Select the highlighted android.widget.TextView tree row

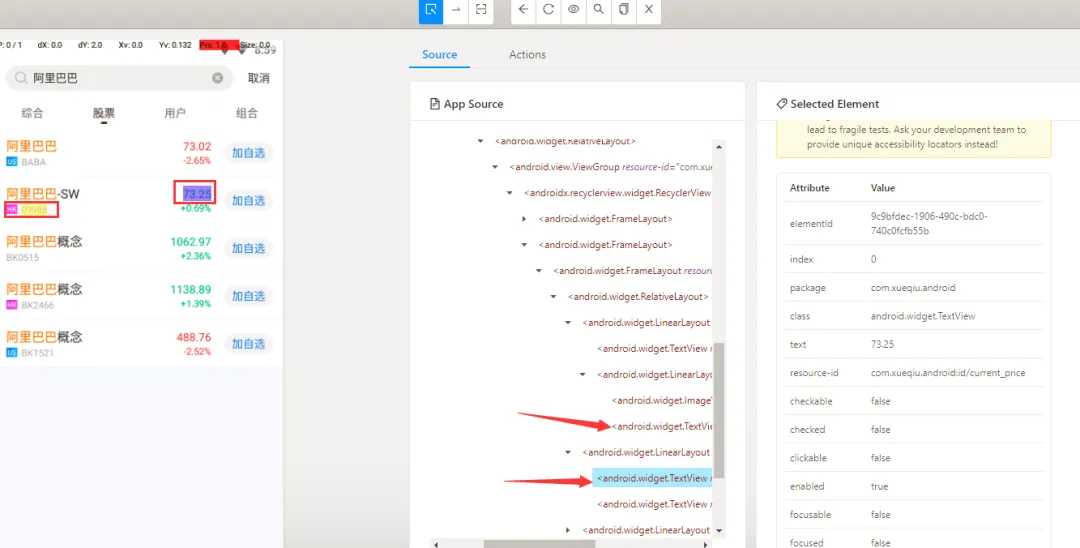[x=652, y=478]
